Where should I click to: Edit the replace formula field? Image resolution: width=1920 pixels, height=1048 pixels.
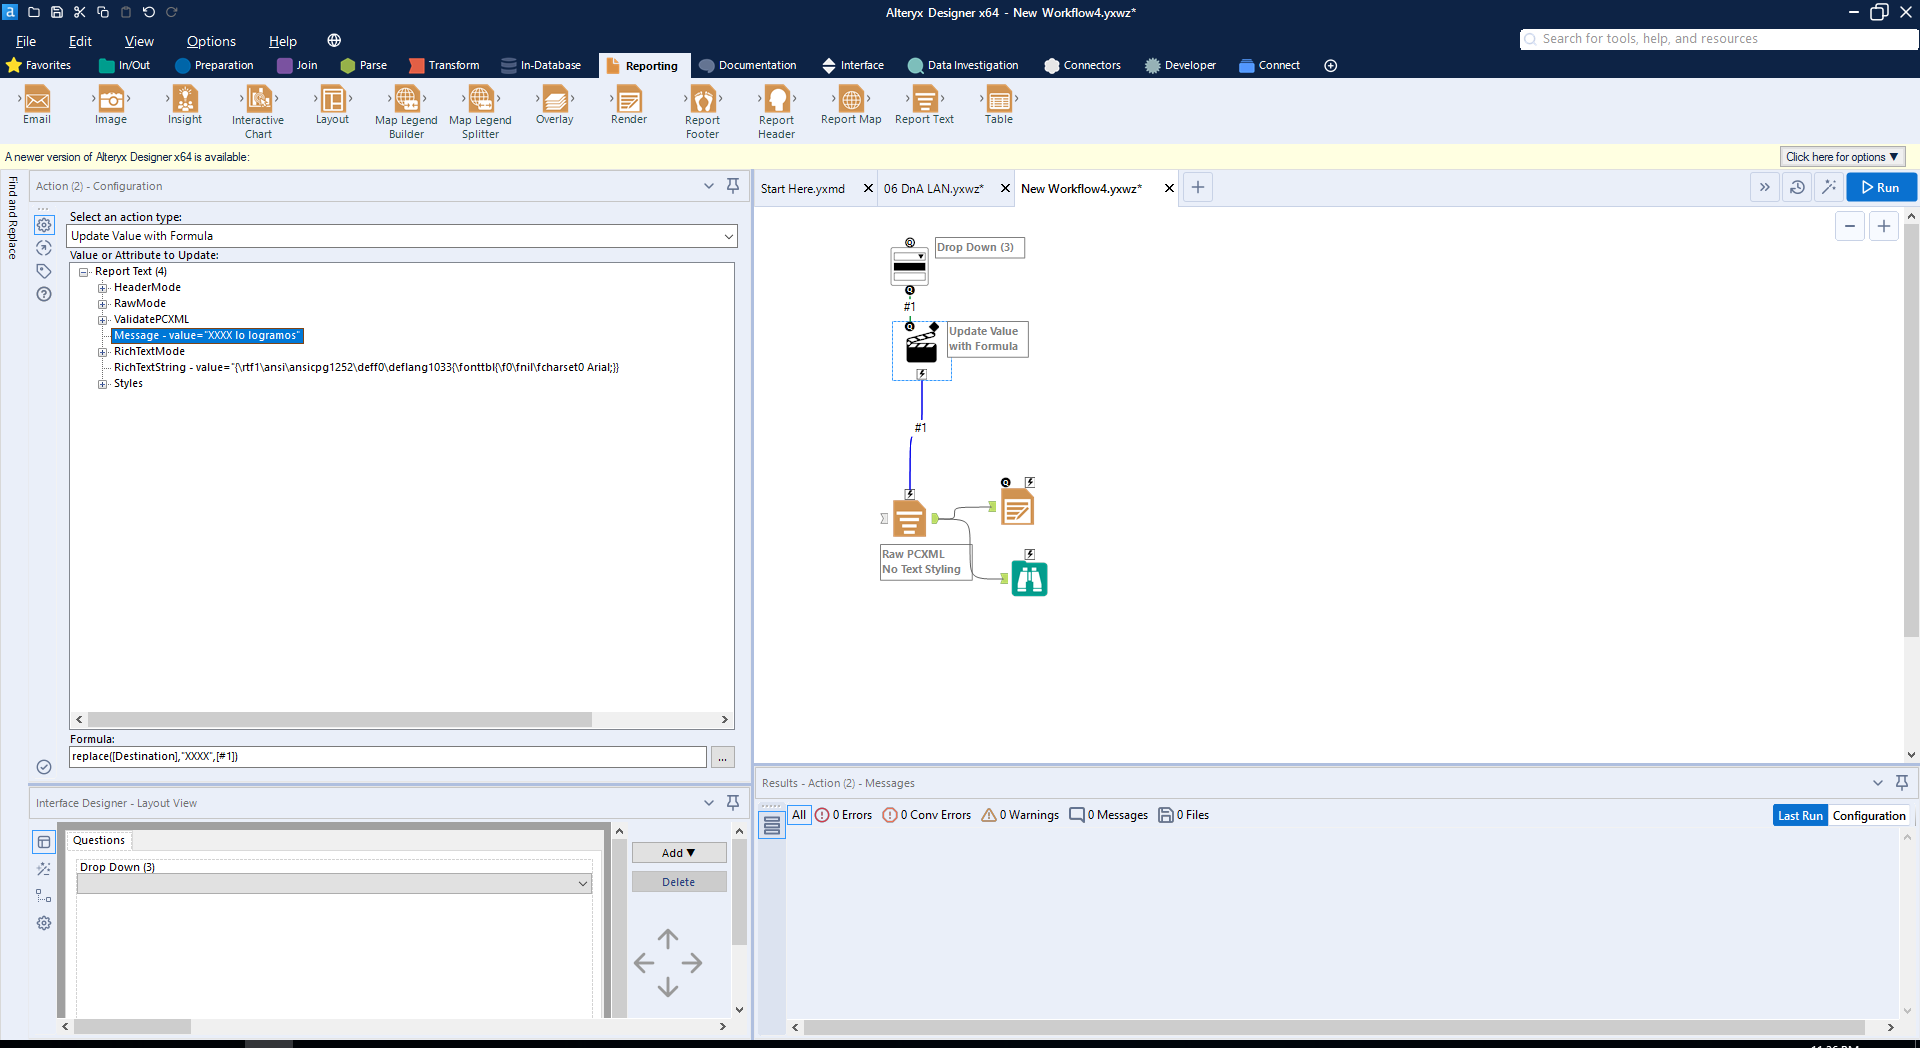click(387, 757)
